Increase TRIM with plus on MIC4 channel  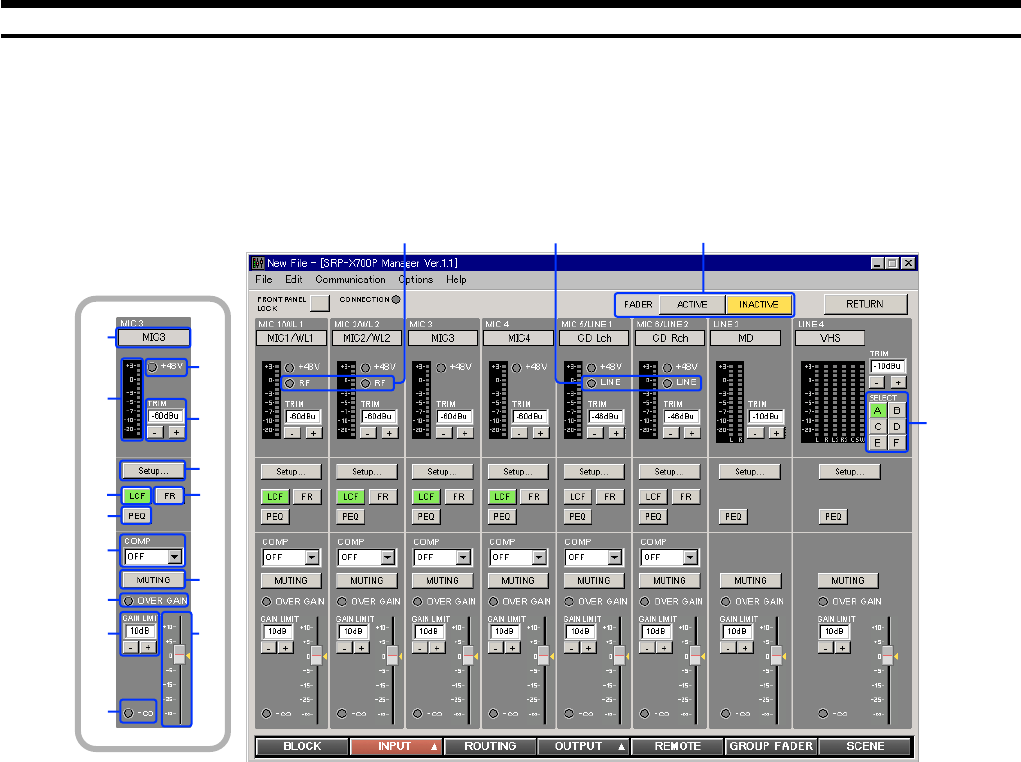point(539,432)
